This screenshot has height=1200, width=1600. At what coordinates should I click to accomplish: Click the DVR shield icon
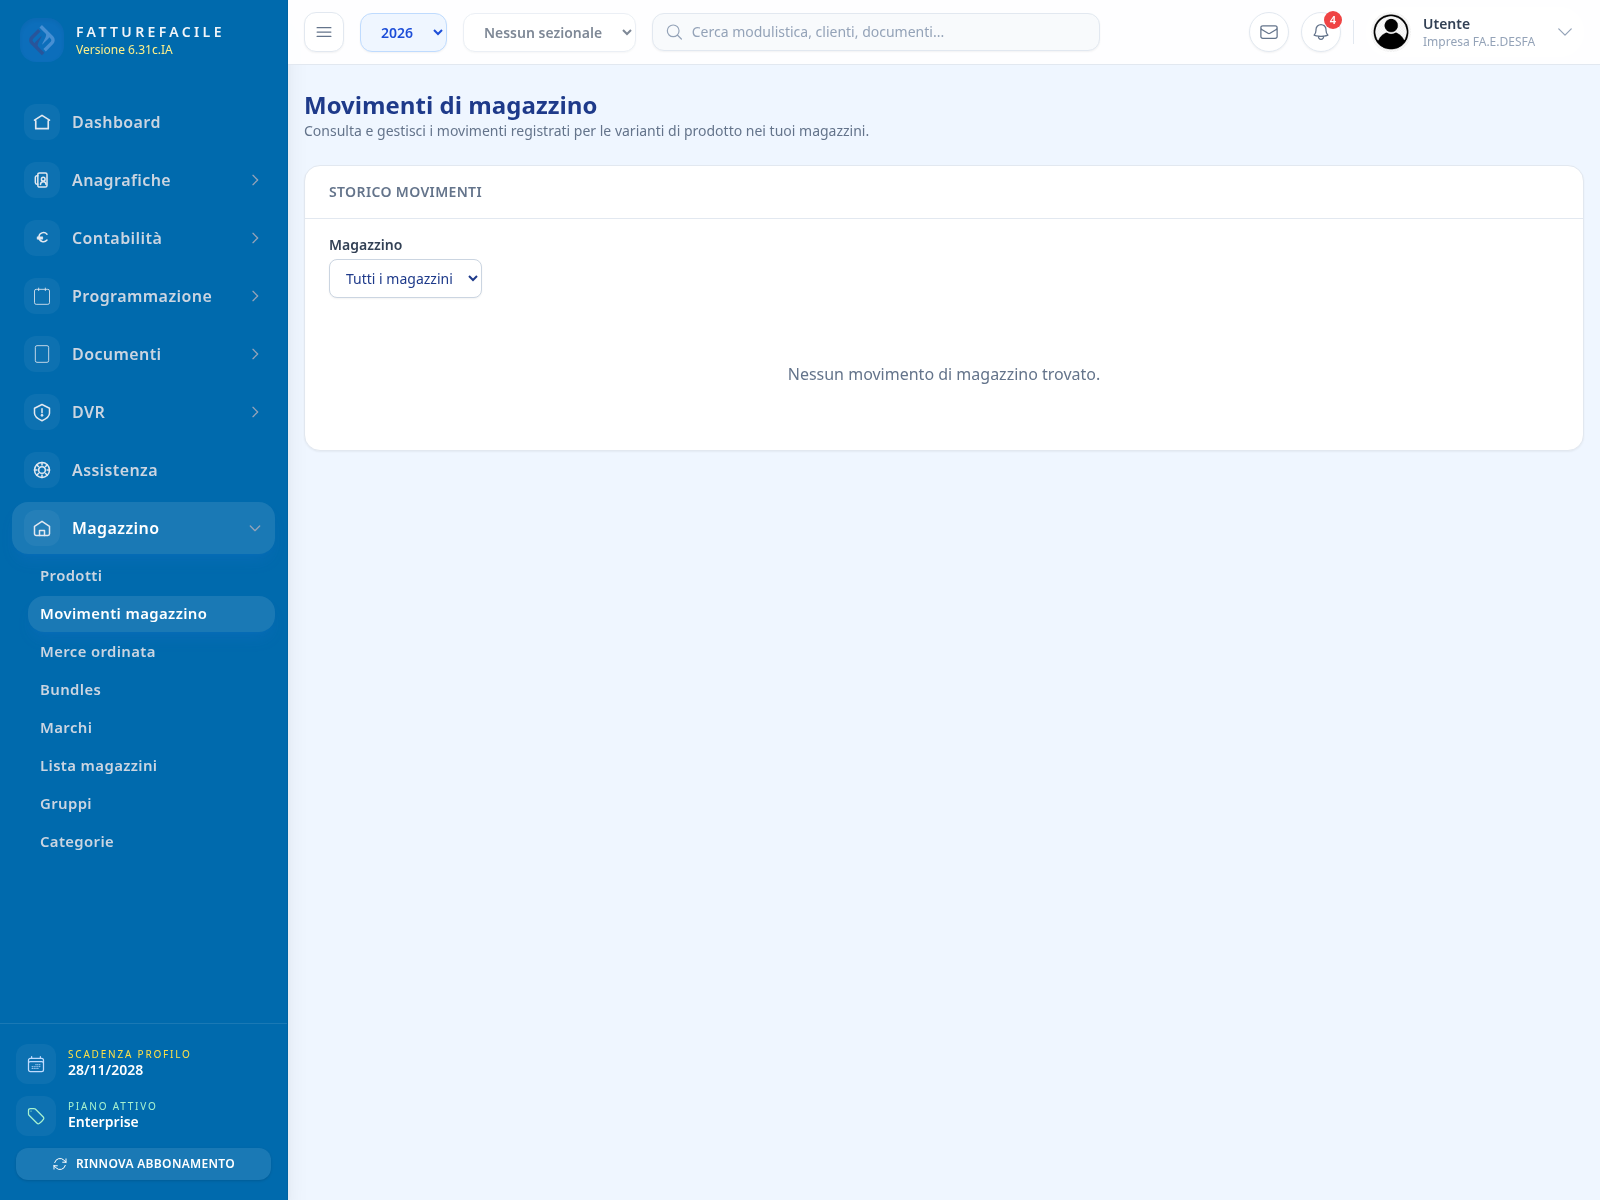[x=42, y=412]
